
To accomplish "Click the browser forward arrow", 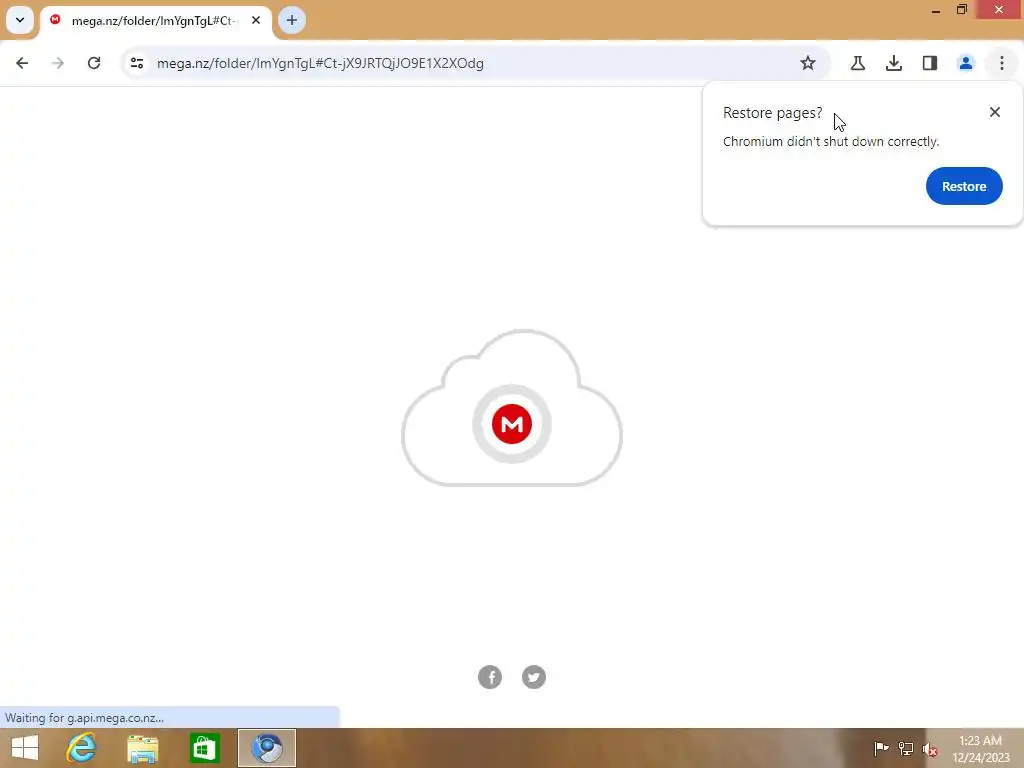I will [x=58, y=63].
